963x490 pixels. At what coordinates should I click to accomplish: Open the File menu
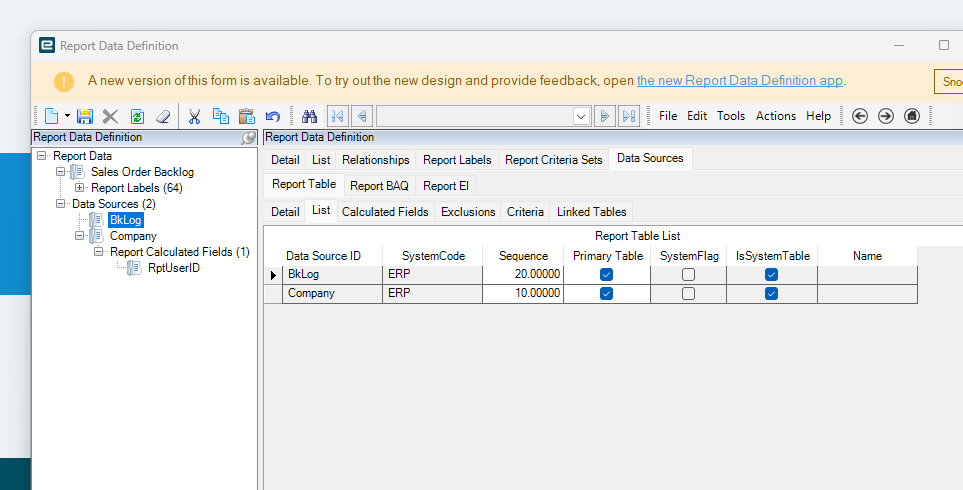point(668,116)
